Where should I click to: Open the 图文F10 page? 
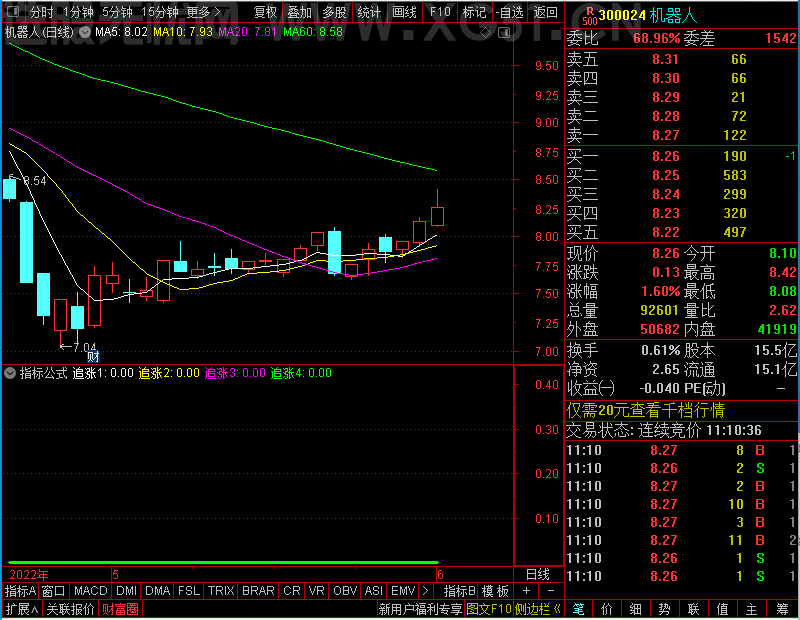489,609
